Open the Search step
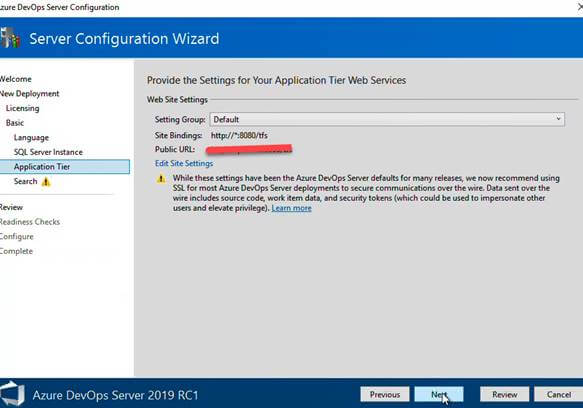Image resolution: width=583 pixels, height=408 pixels. coord(25,181)
